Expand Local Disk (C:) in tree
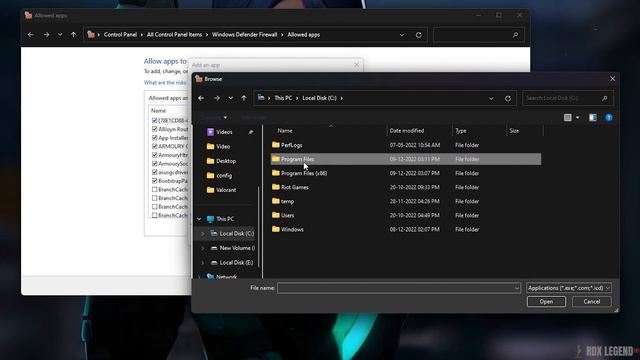 [x=202, y=233]
